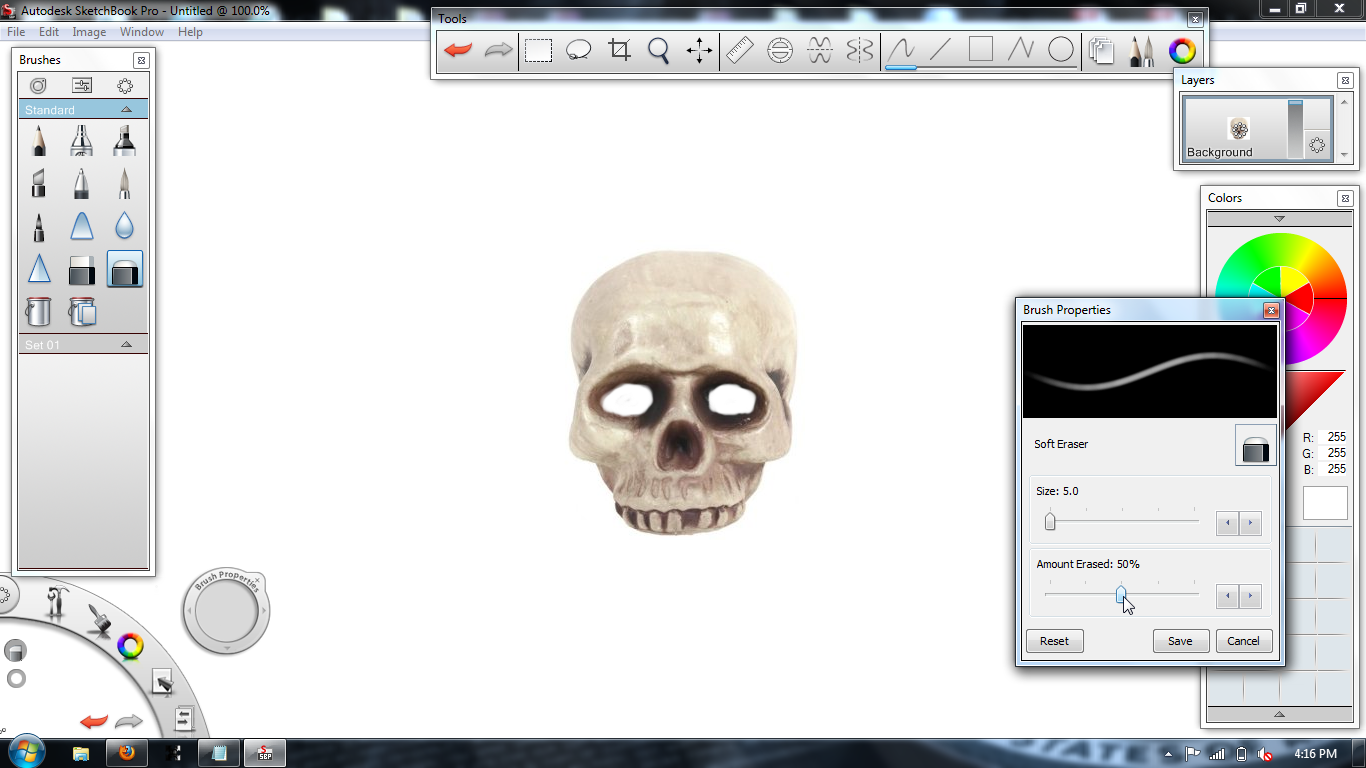Screen dimensions: 1366x768
Task: Choose the Paintbrush with bristle tip
Action: pyautogui.click(x=125, y=183)
